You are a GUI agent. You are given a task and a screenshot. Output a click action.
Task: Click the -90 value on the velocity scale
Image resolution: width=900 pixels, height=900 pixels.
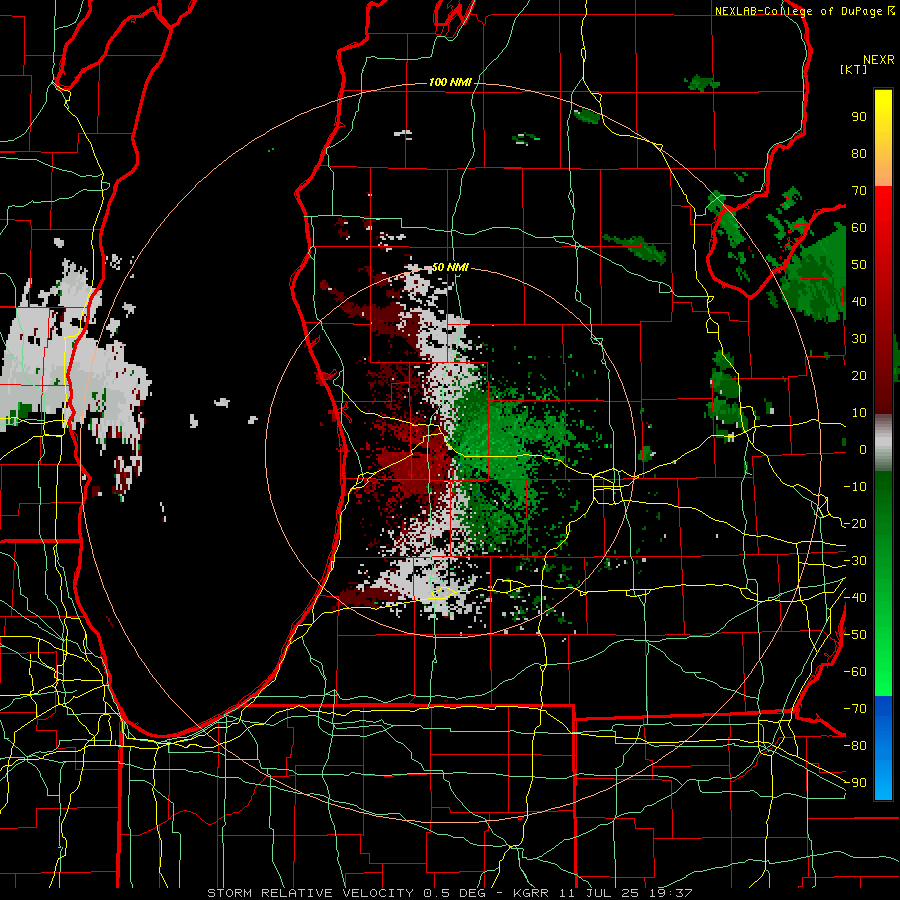click(x=855, y=783)
